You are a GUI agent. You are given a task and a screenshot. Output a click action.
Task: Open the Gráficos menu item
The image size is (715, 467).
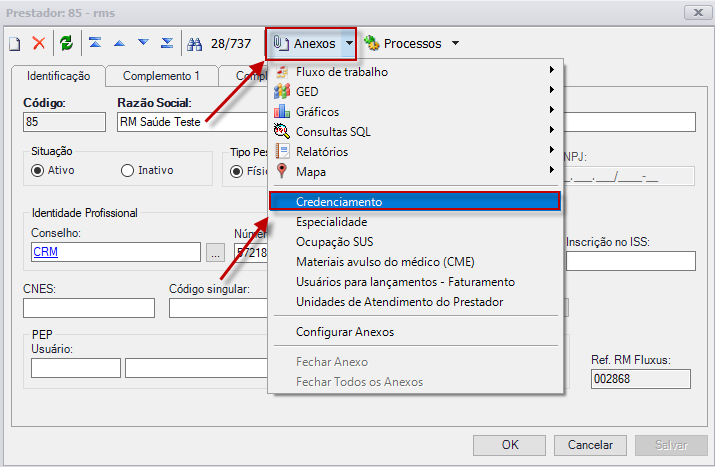point(415,112)
